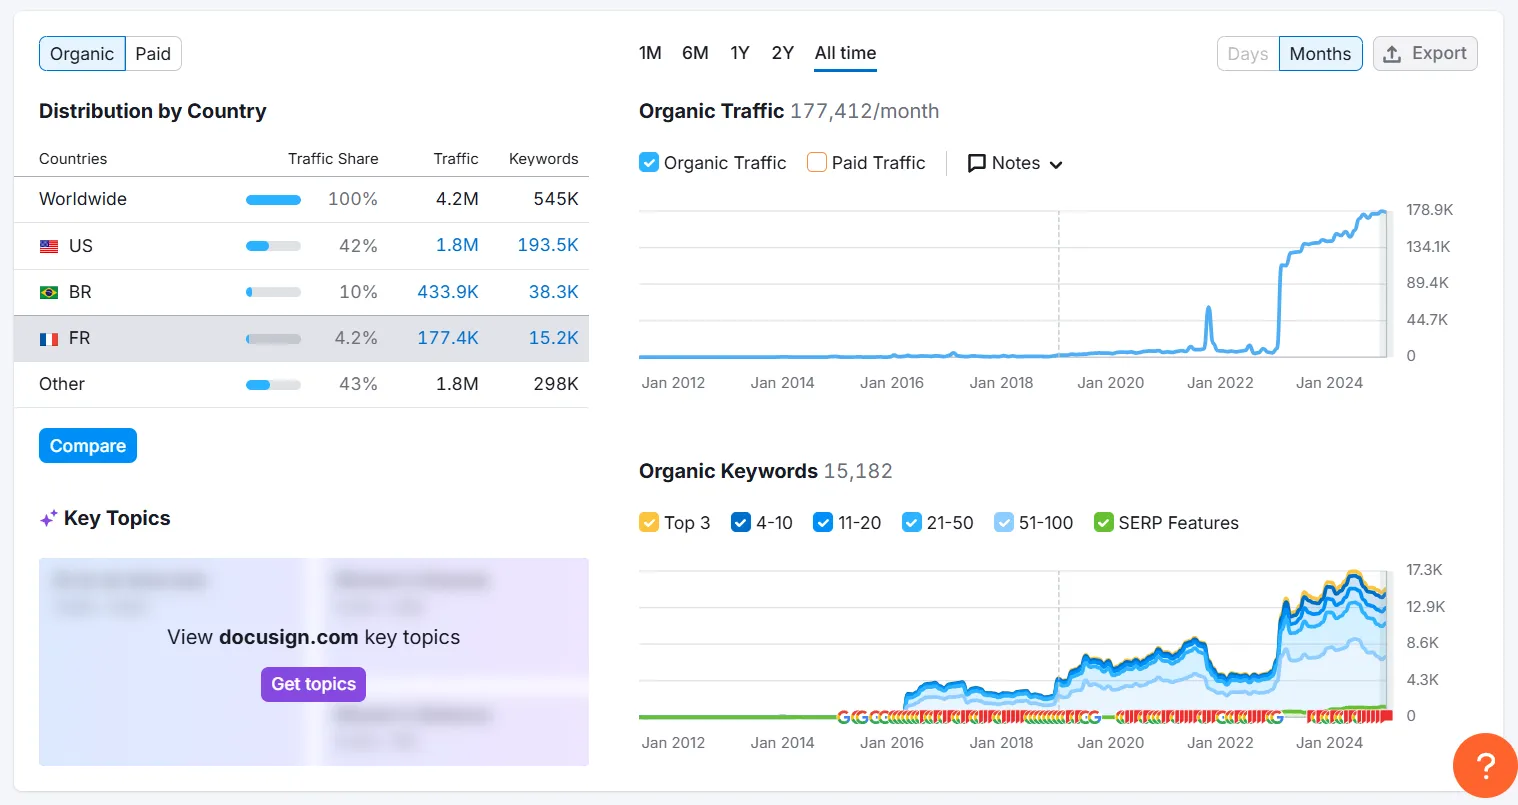Toggle the SERP Features checkbox
Image resolution: width=1518 pixels, height=805 pixels.
[1104, 523]
